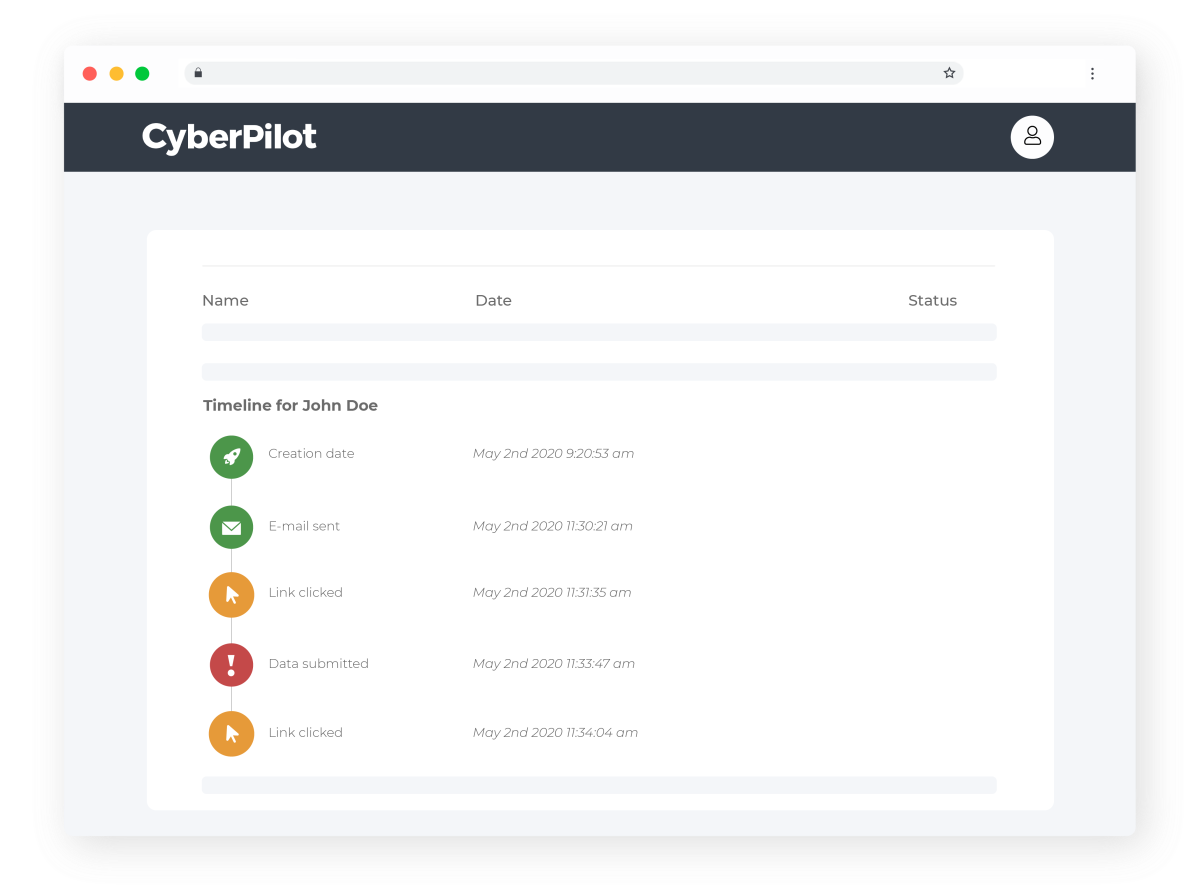The width and height of the screenshot is (1200, 891).
Task: Click cursor icon at 11:31:35 am entry
Action: click(231, 595)
